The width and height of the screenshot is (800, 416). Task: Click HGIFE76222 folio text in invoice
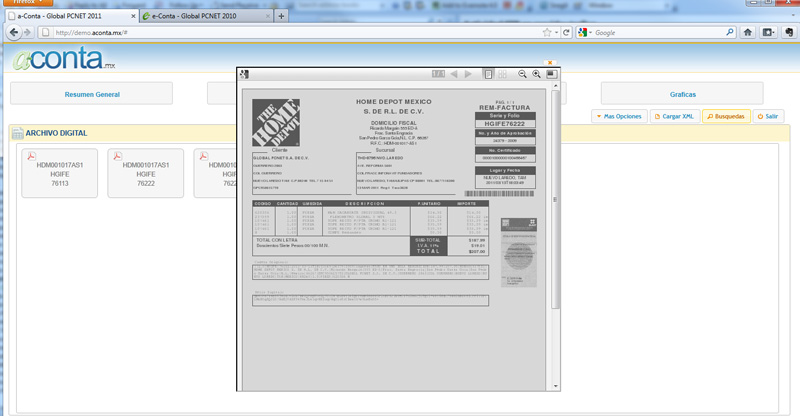coord(505,124)
